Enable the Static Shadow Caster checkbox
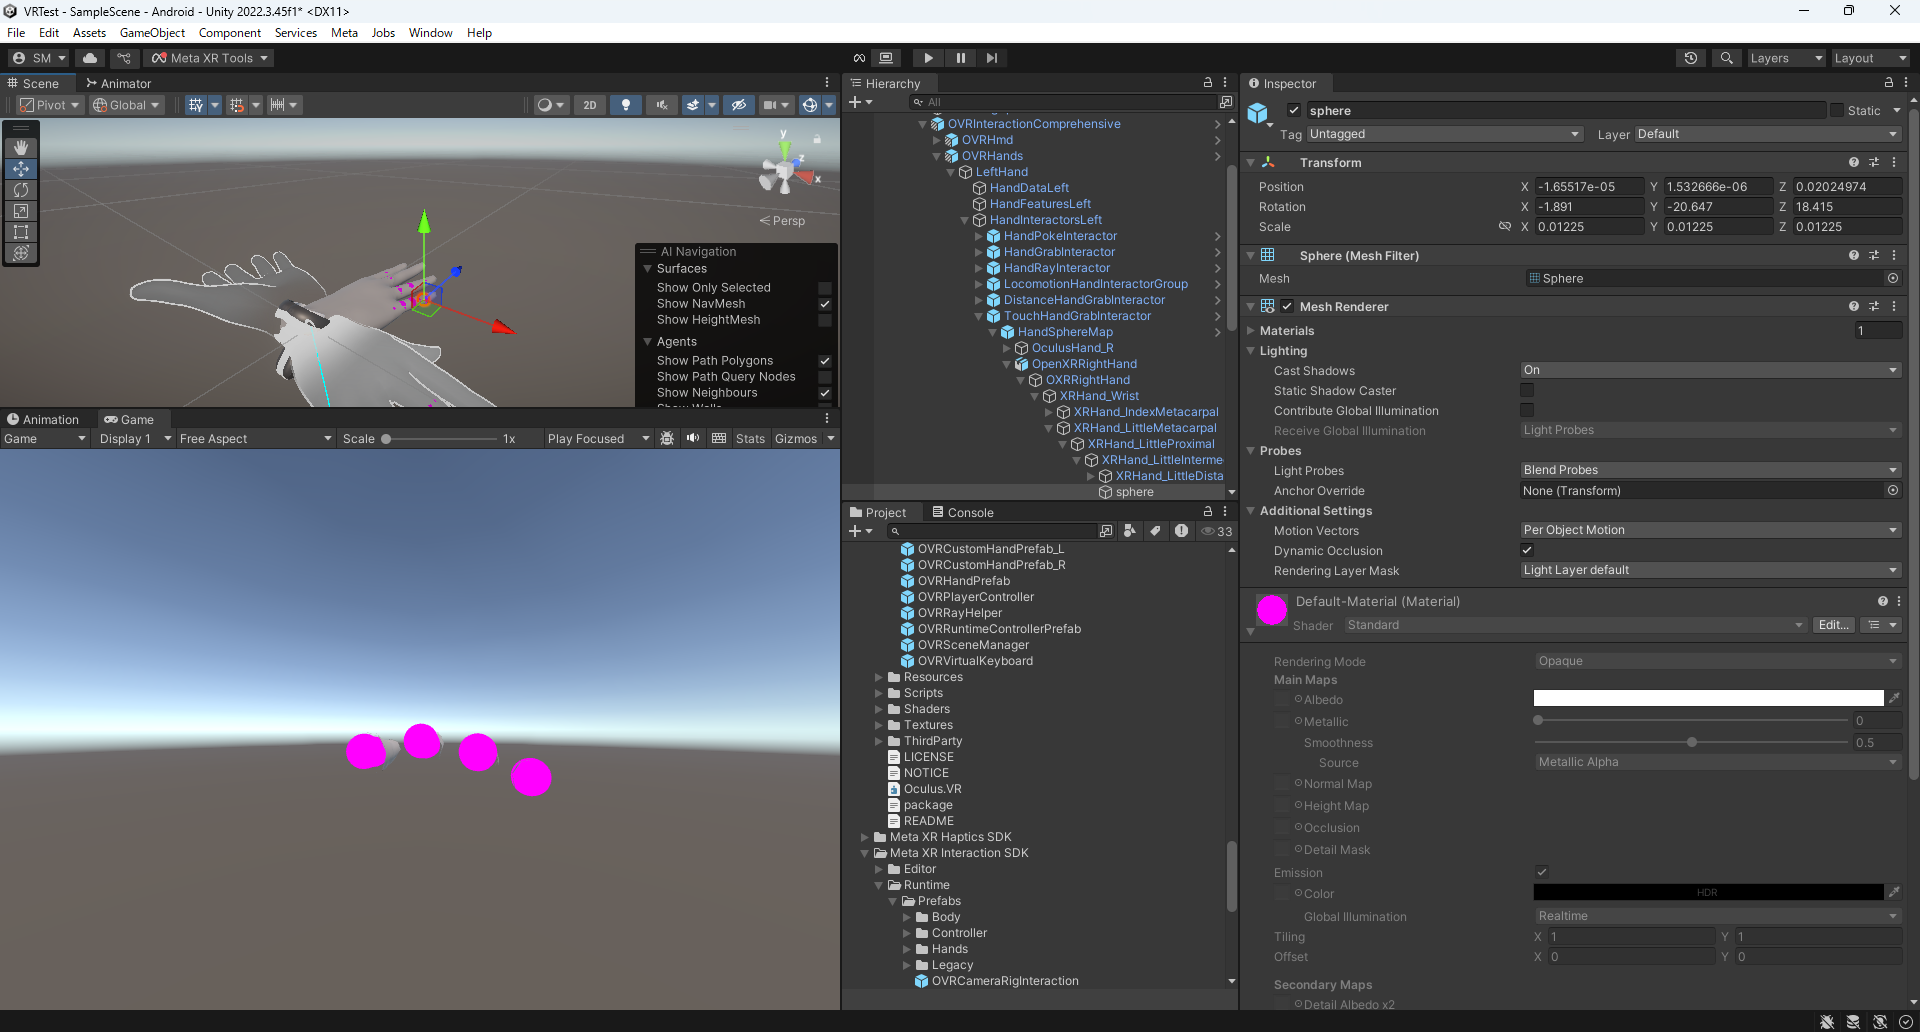The height and width of the screenshot is (1032, 1920). coord(1527,391)
